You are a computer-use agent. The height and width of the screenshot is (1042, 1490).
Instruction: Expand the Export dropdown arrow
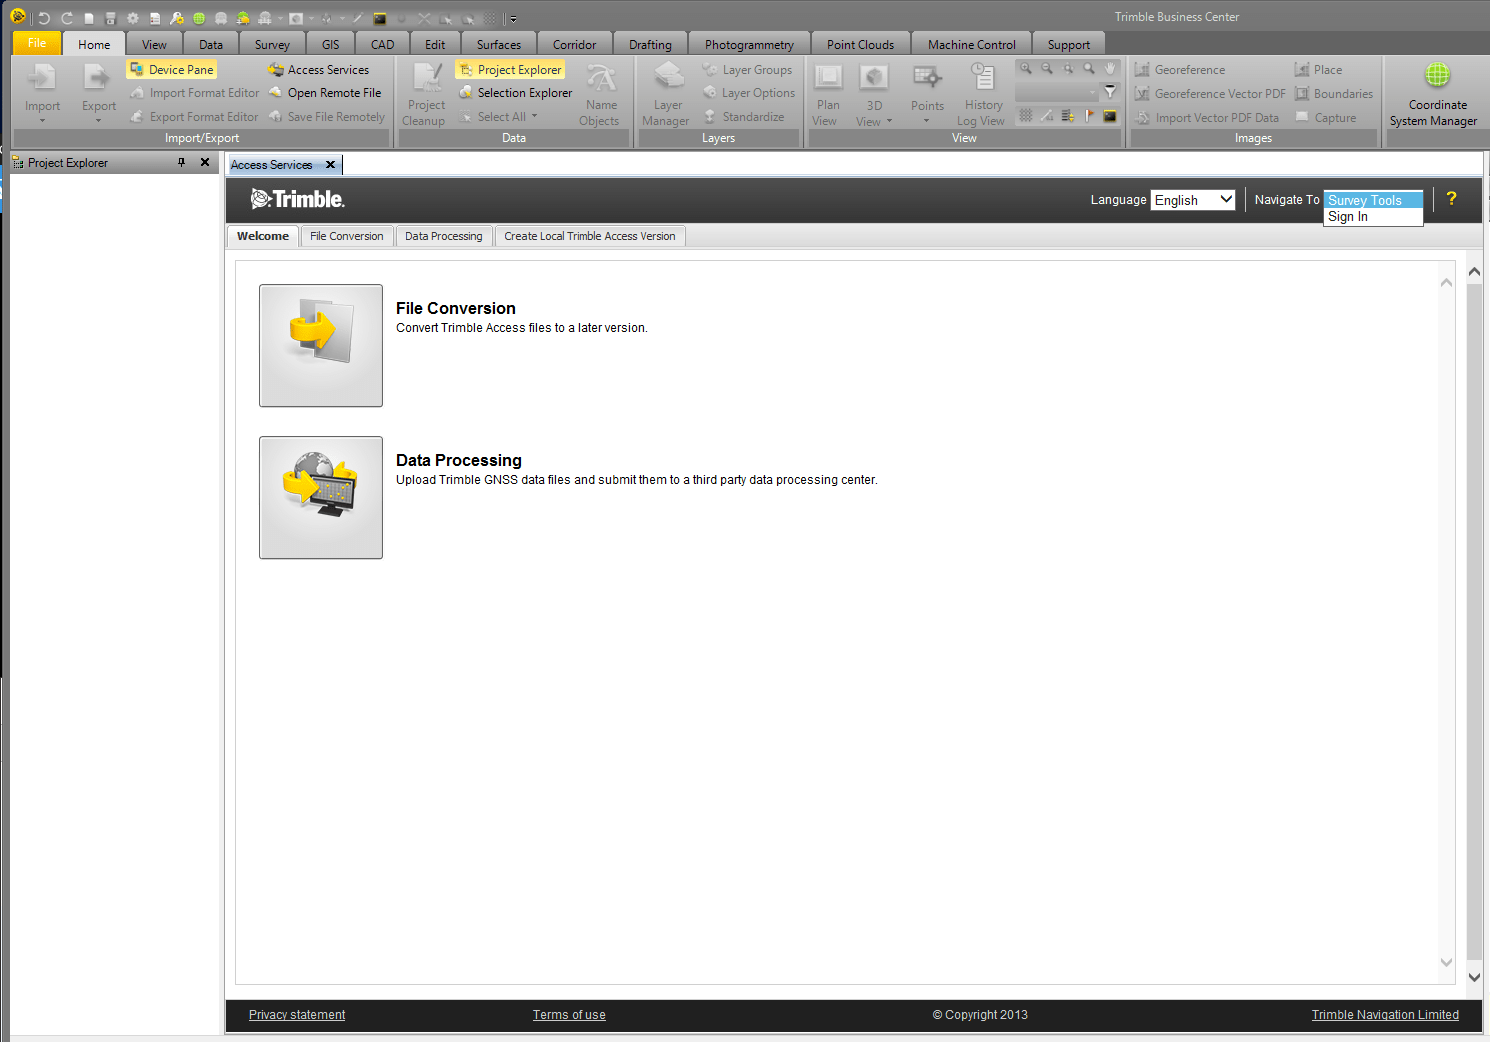click(98, 121)
